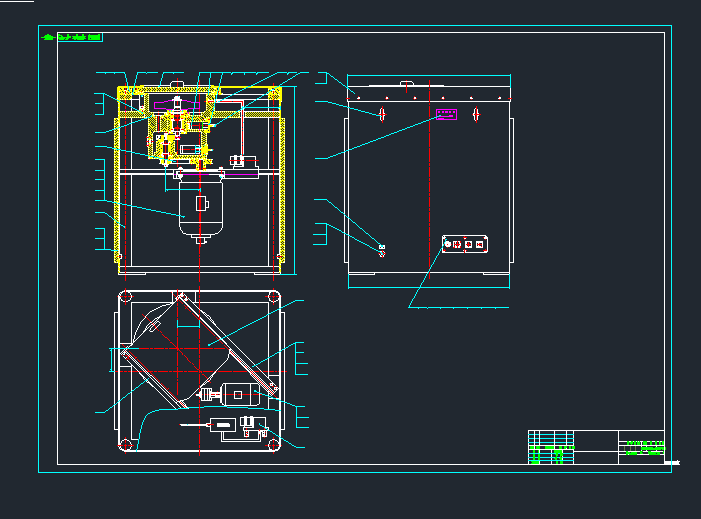Click the top-left mounting hole in plan view
The width and height of the screenshot is (701, 519).
[126, 296]
